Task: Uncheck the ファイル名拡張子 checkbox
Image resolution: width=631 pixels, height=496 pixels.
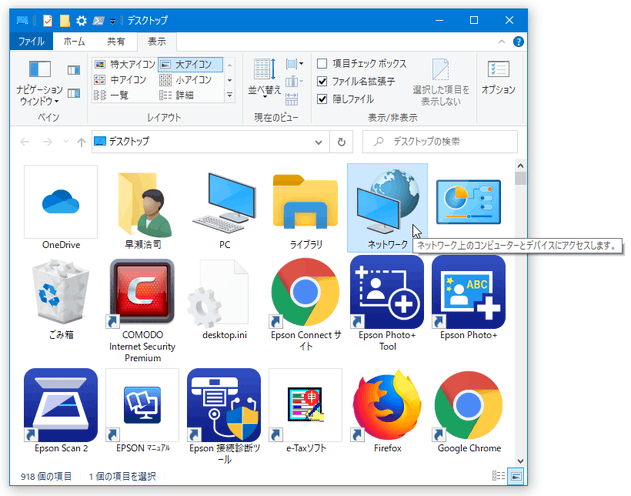Action: click(x=322, y=81)
